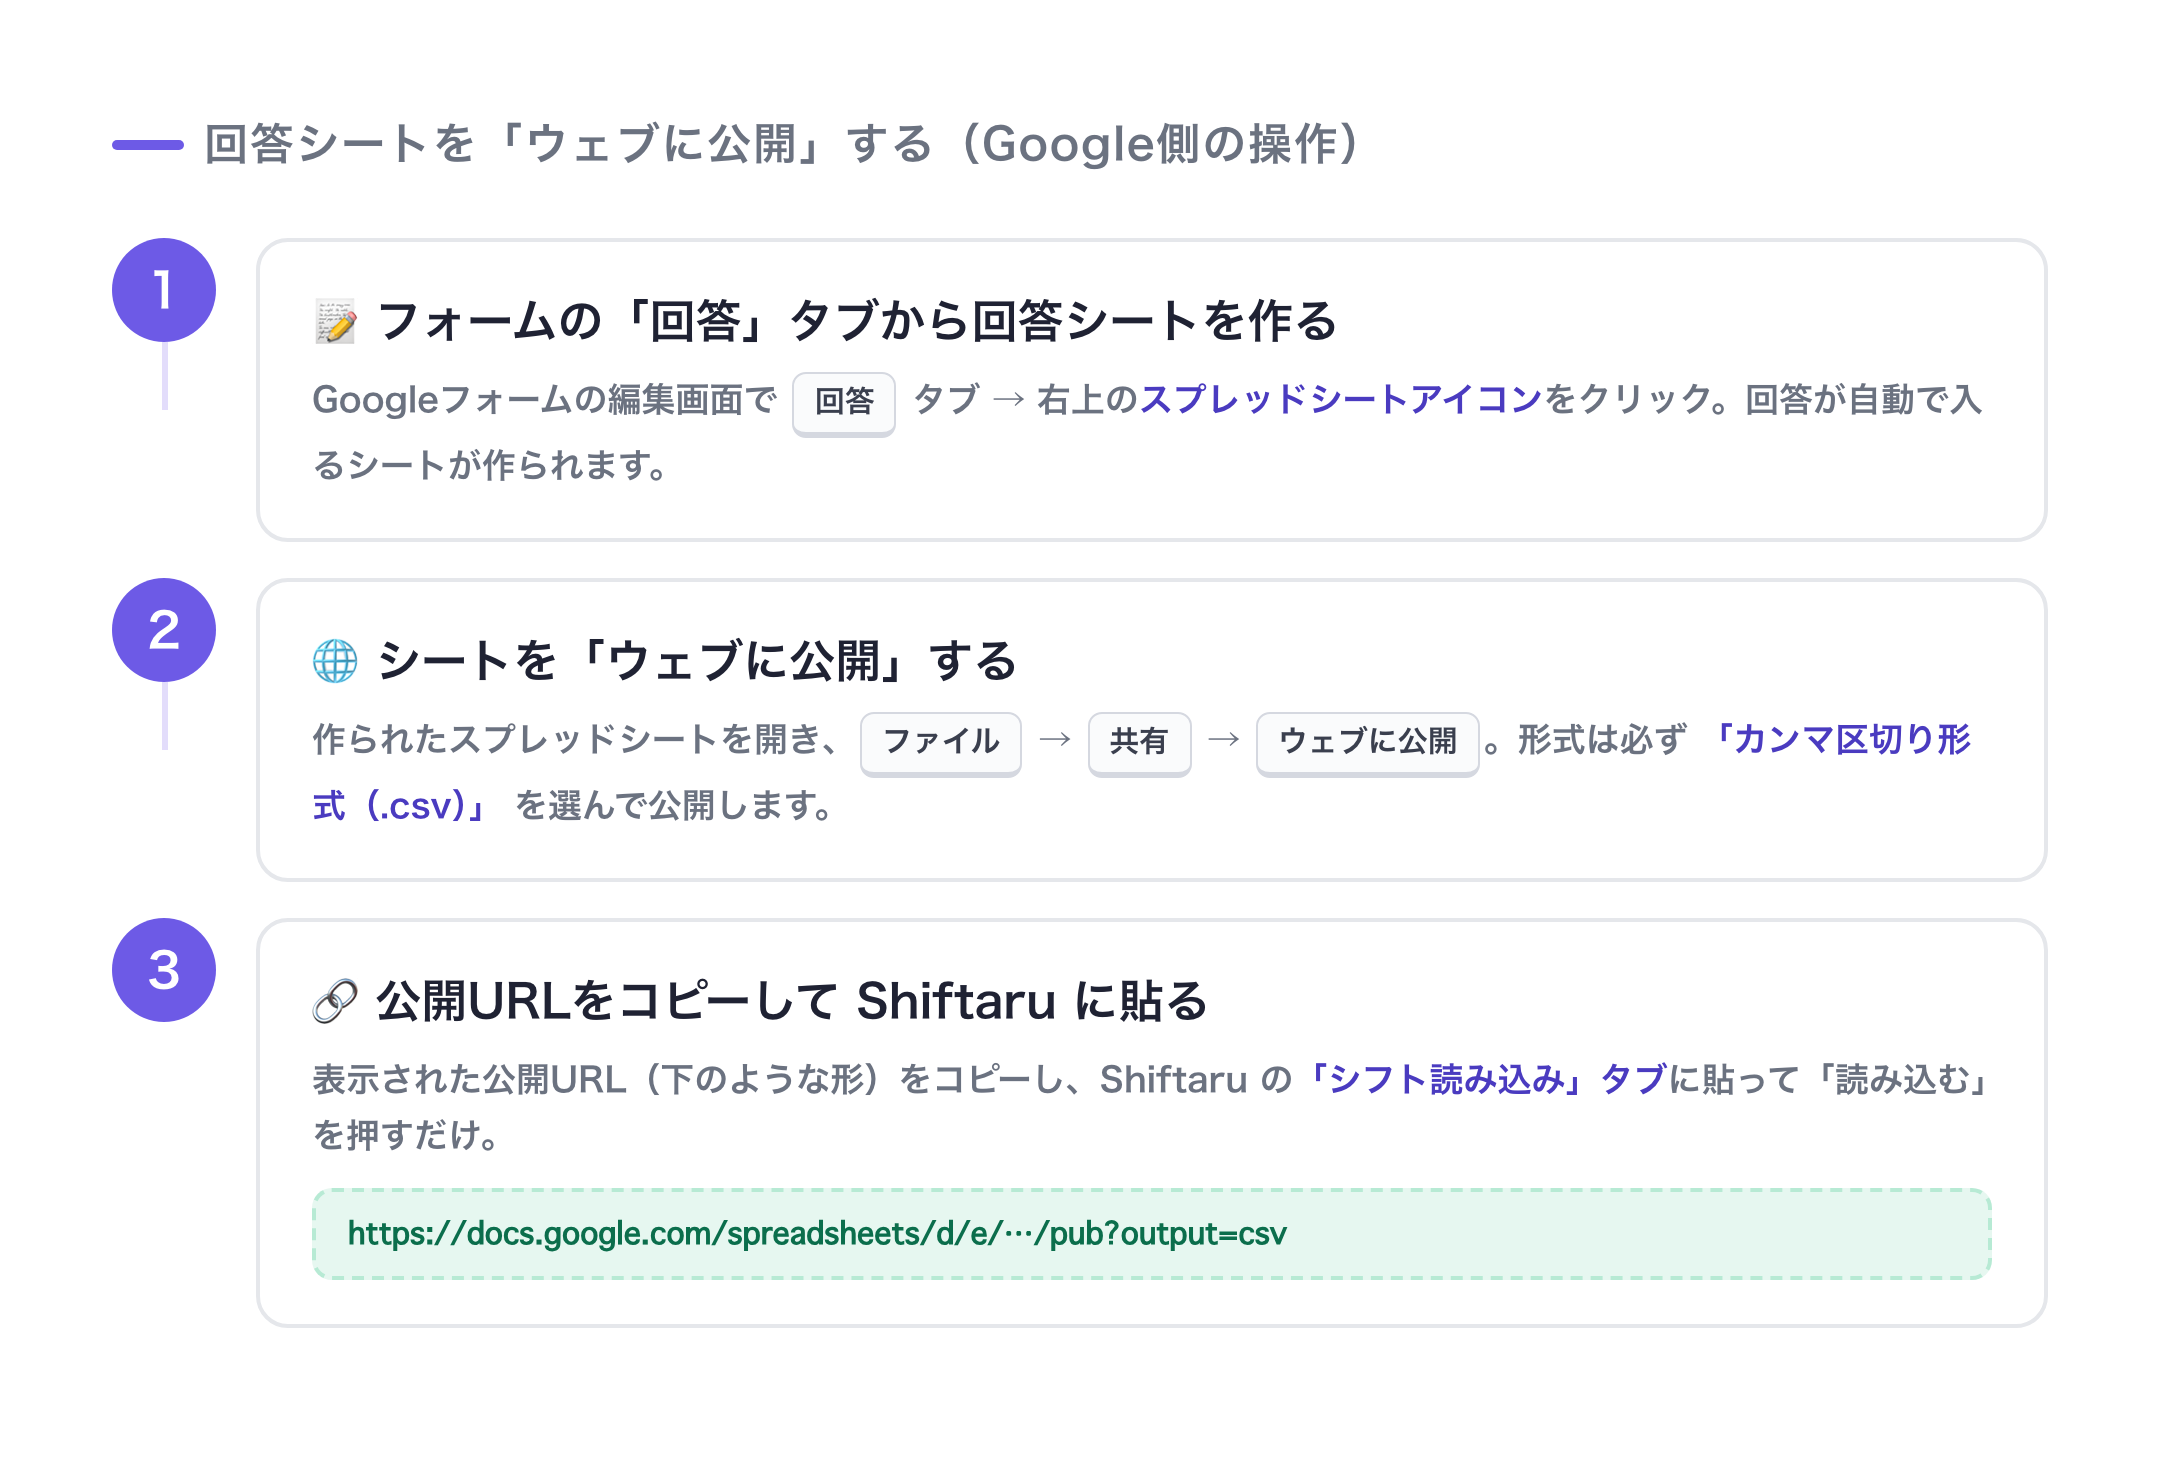2160x1476 pixels.
Task: Click the docs.google.com example URL box
Action: (x=1152, y=1234)
